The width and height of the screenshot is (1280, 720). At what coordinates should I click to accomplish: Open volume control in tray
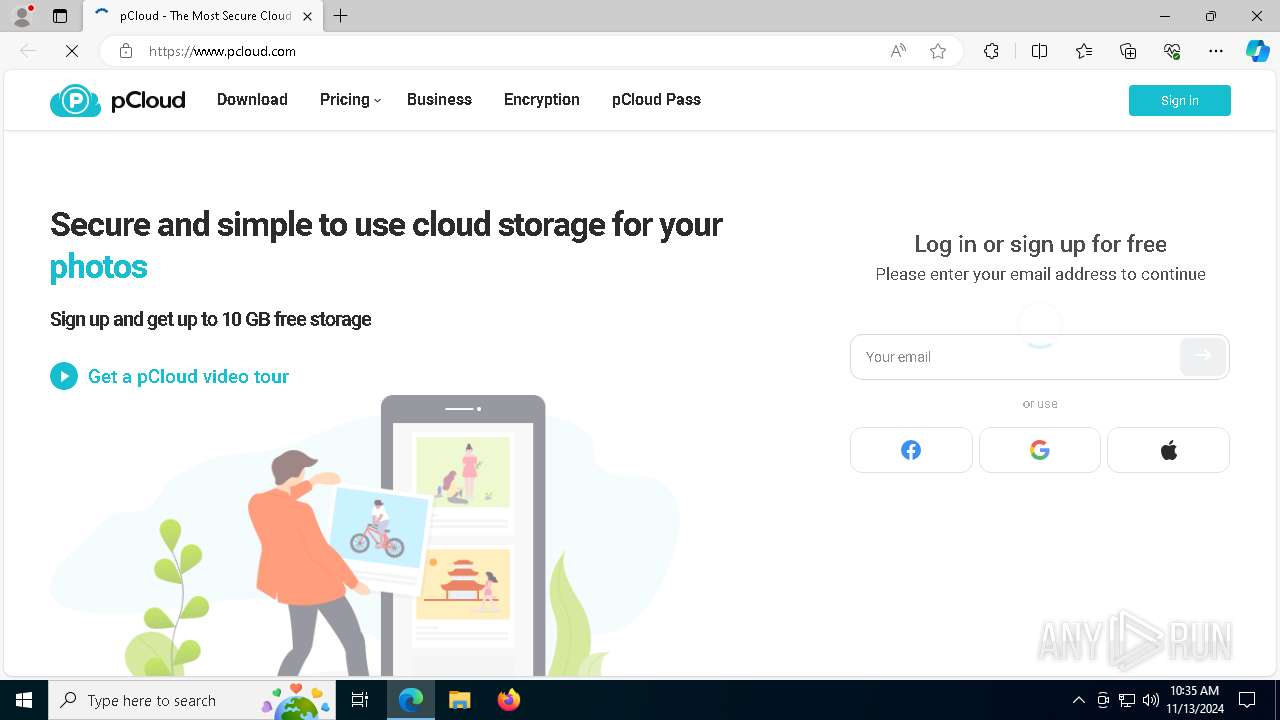[x=1151, y=700]
